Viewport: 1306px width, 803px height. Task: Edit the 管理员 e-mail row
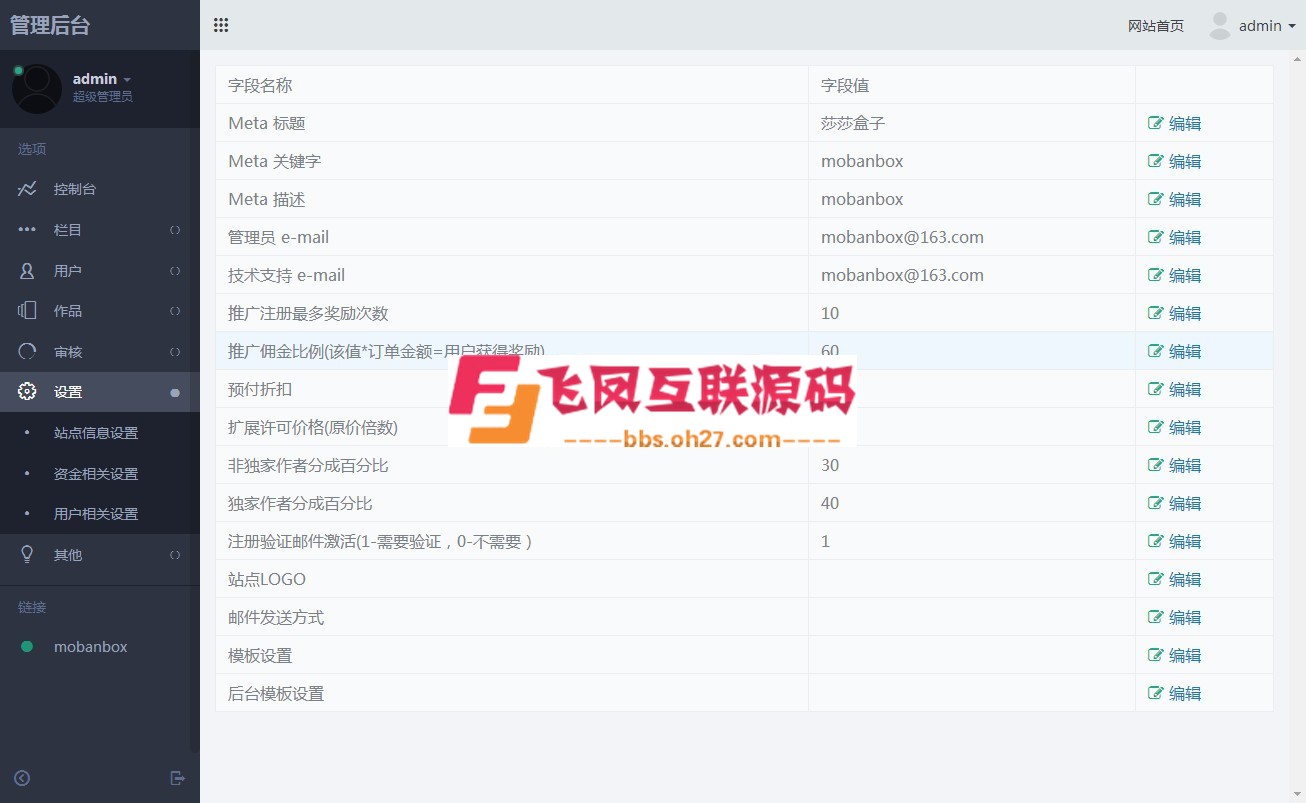tap(1175, 237)
